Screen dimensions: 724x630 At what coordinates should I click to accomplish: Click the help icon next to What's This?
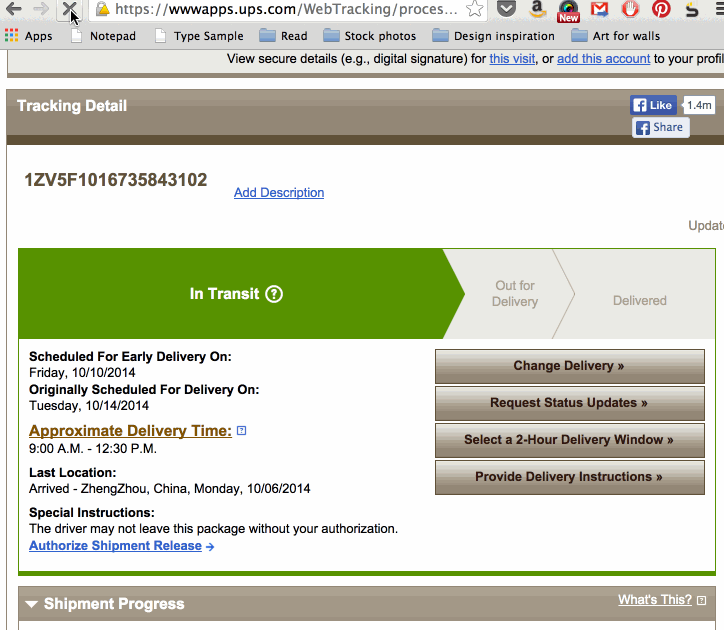(x=701, y=600)
